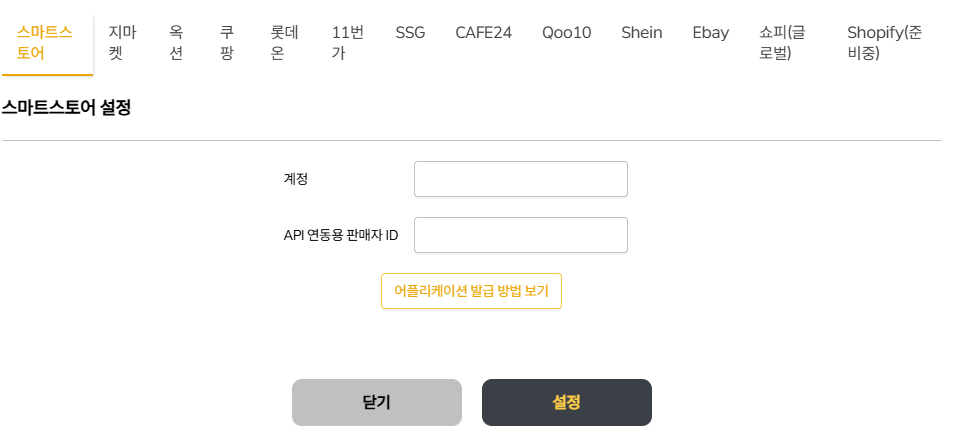The width and height of the screenshot is (957, 437).
Task: Focus the 계정 input field
Action: pyautogui.click(x=520, y=179)
